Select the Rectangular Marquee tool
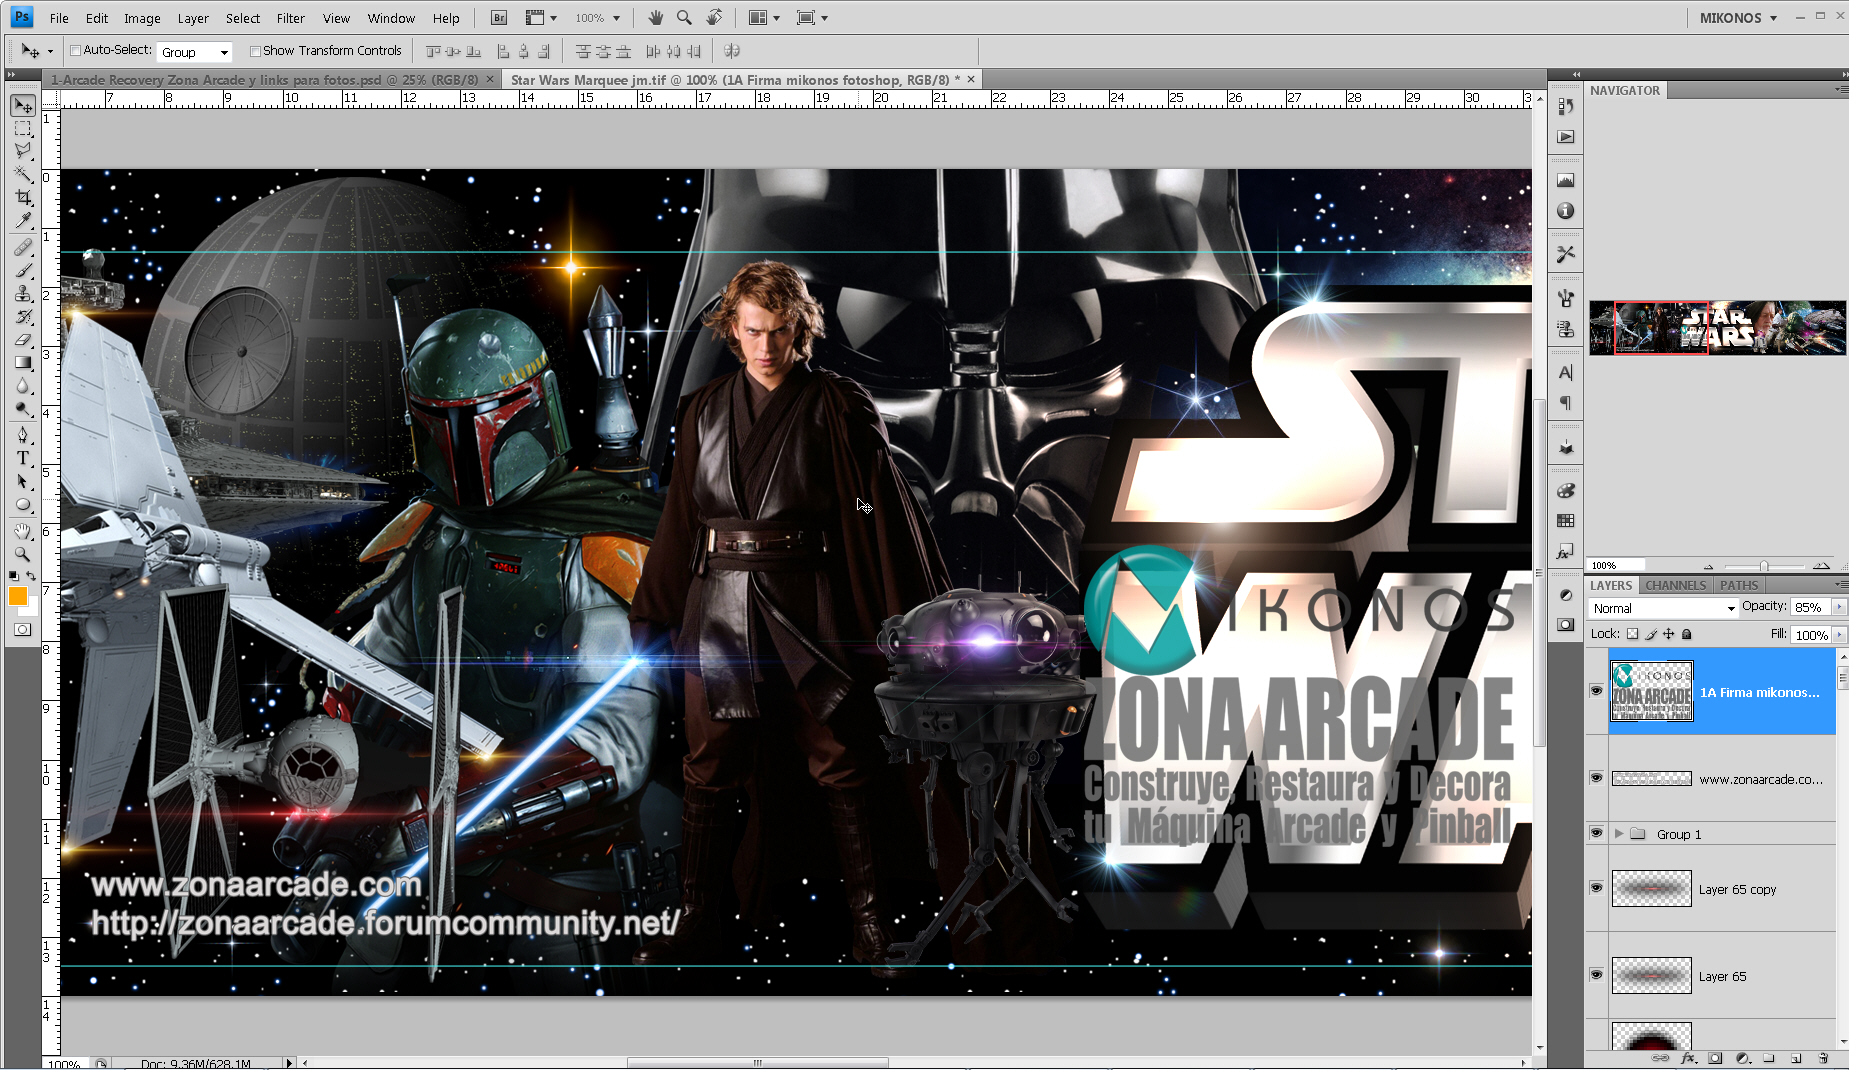Viewport: 1858px width, 1076px height. [23, 129]
